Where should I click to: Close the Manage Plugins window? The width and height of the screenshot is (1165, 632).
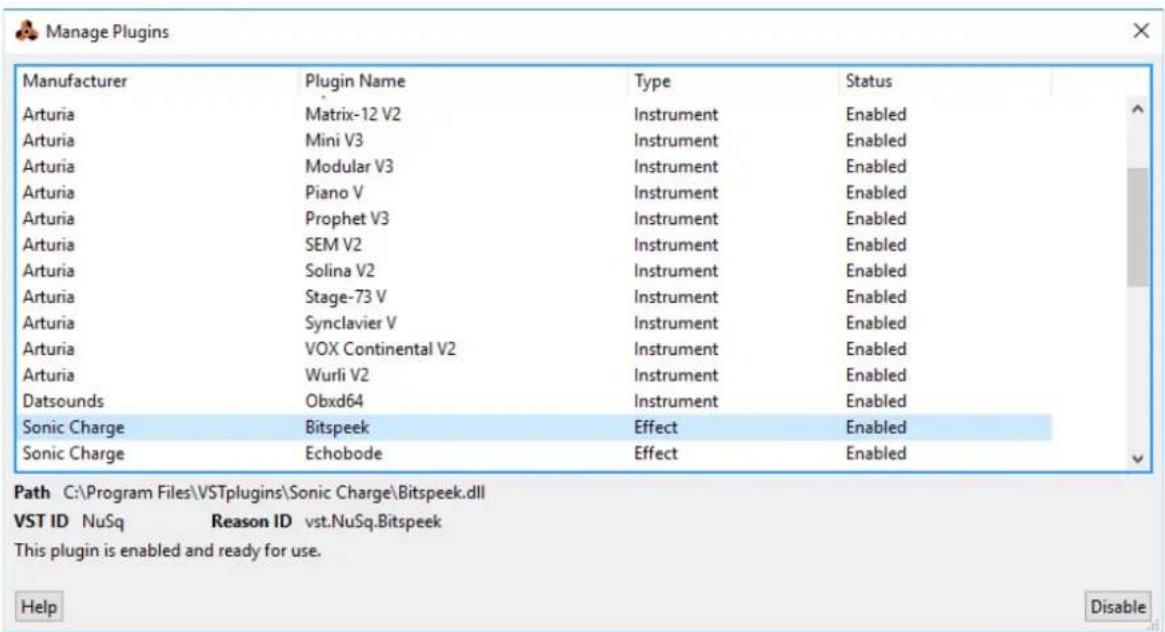(1141, 31)
